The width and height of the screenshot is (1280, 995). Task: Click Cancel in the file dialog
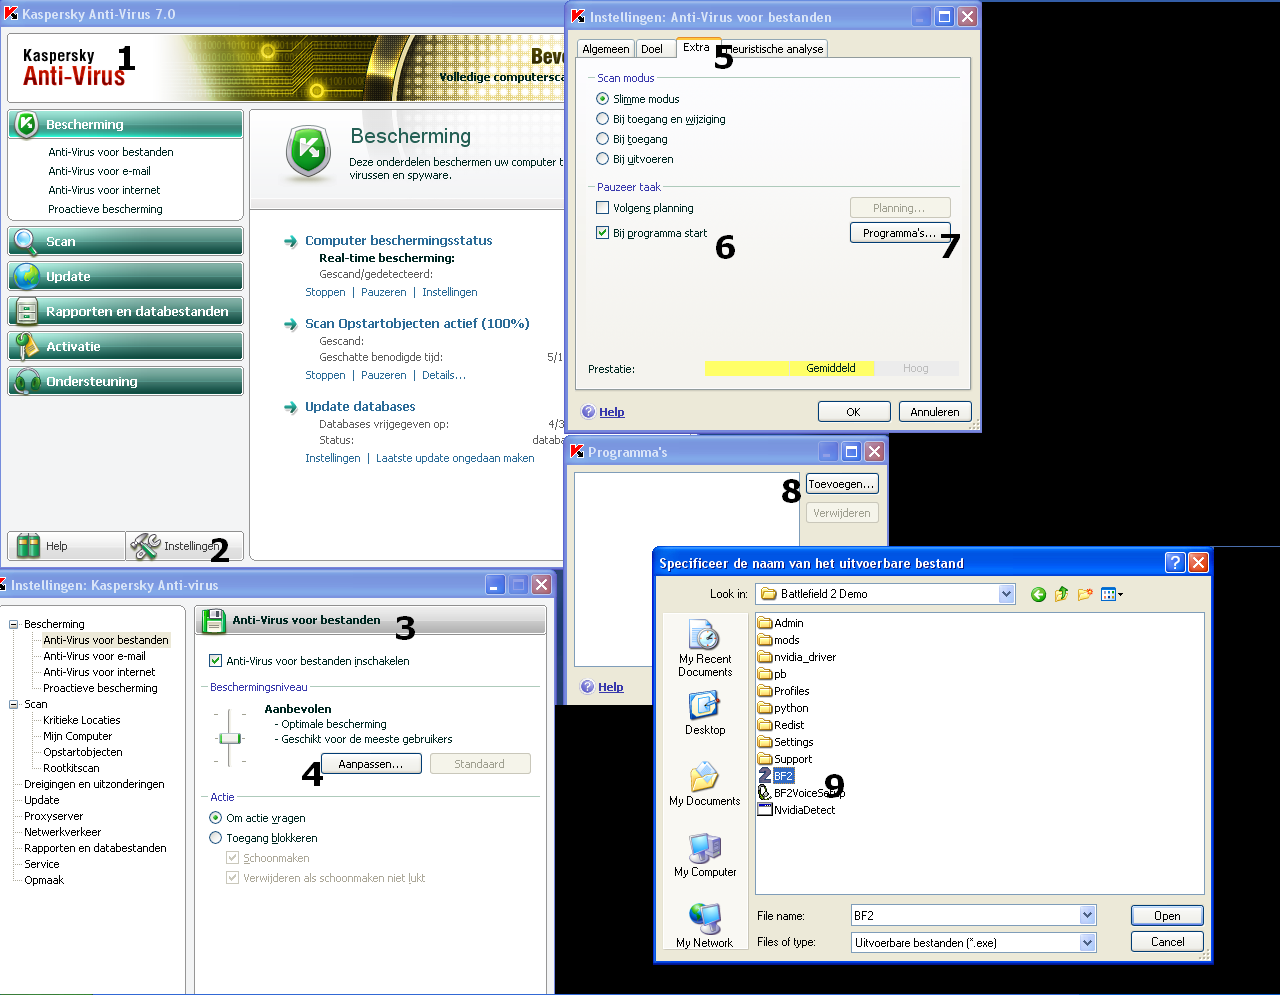1167,942
